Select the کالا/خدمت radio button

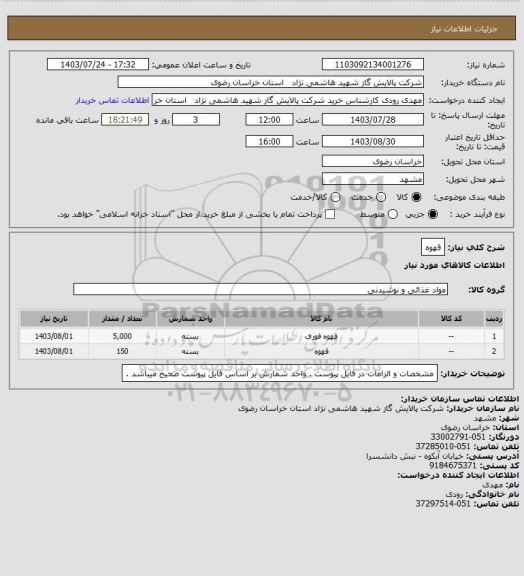[x=335, y=197]
